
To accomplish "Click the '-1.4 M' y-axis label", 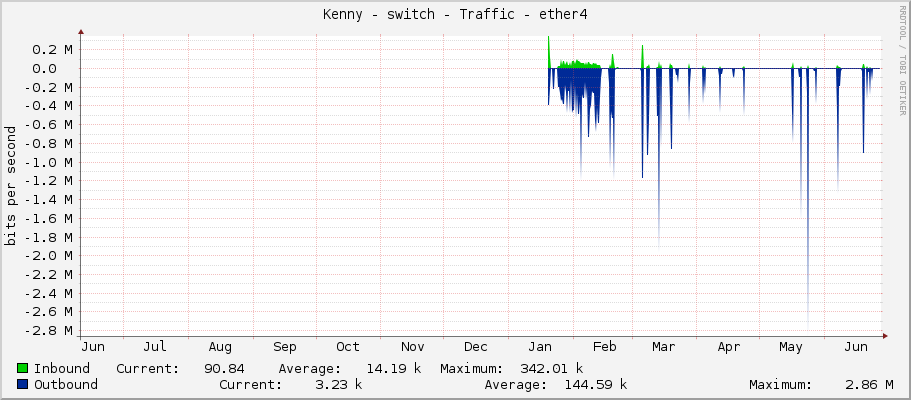I will [x=49, y=199].
